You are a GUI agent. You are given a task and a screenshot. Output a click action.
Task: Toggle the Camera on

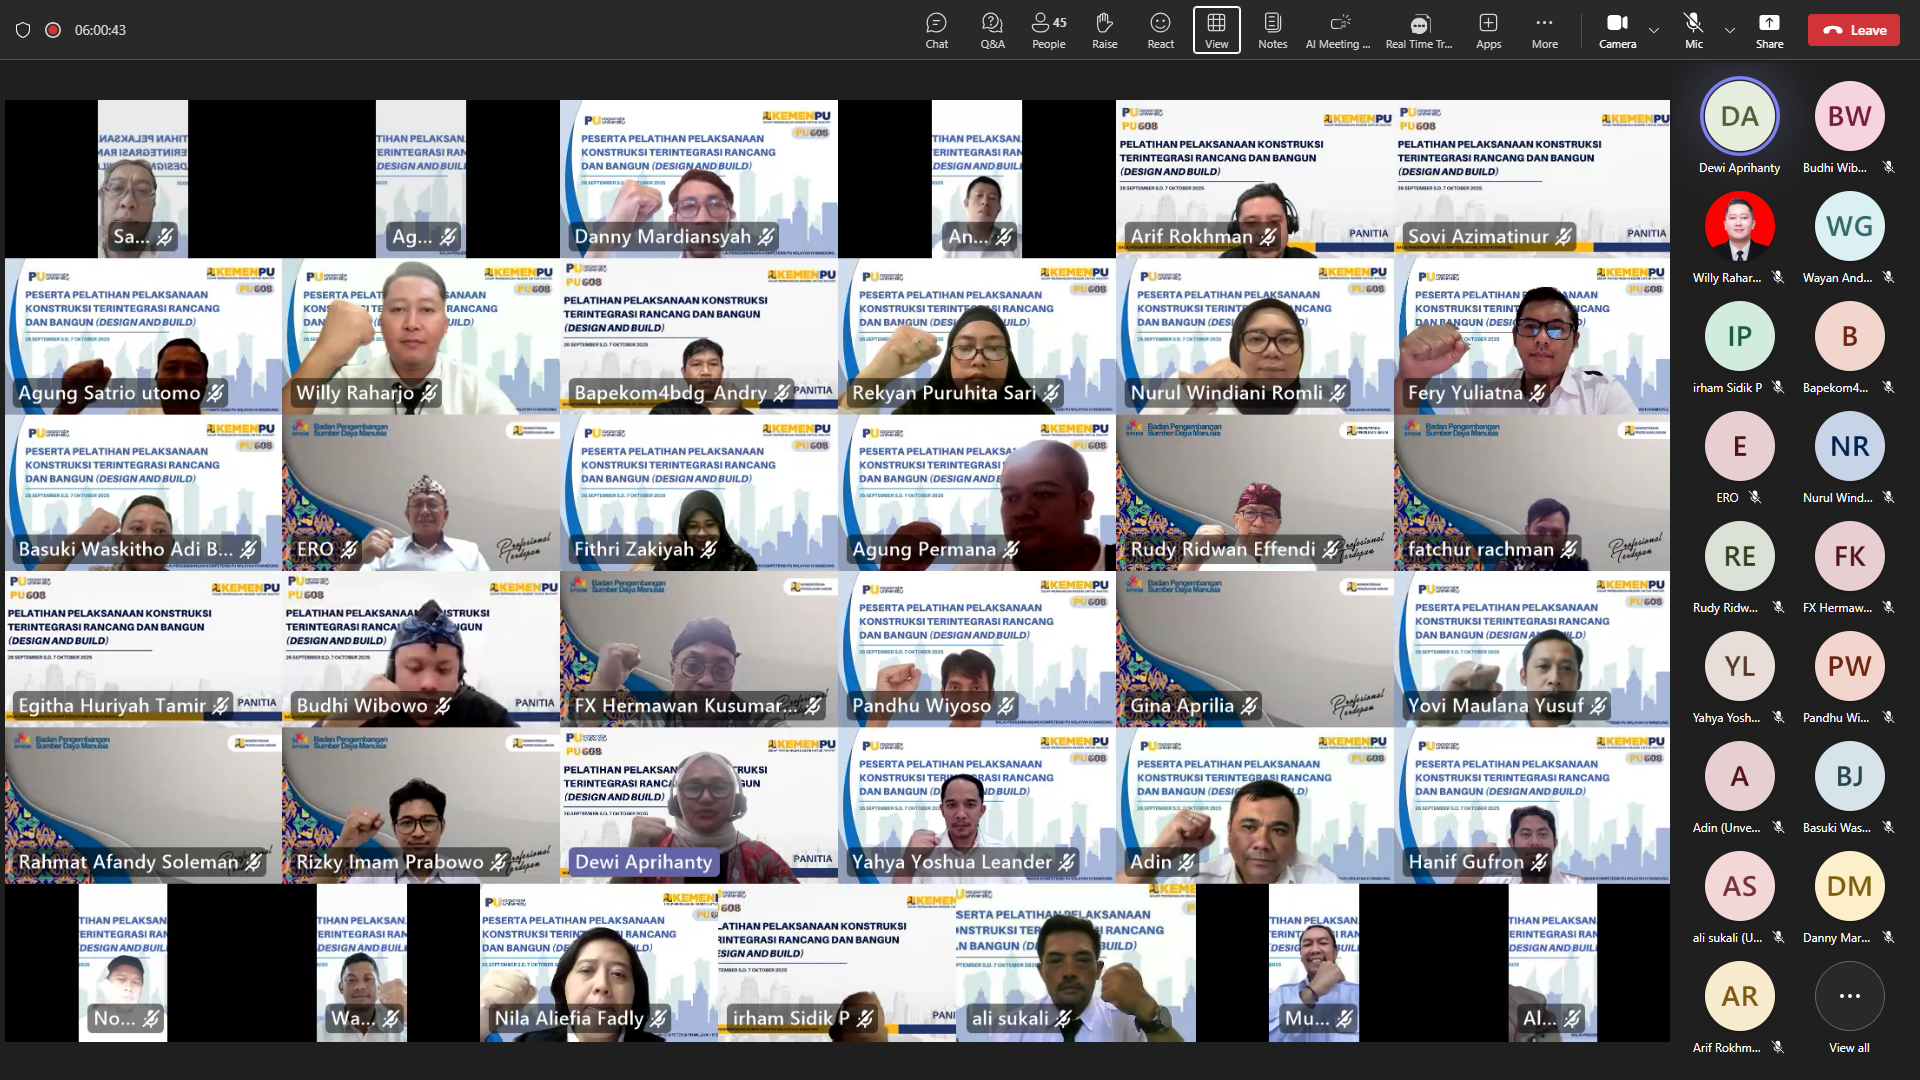(1617, 30)
